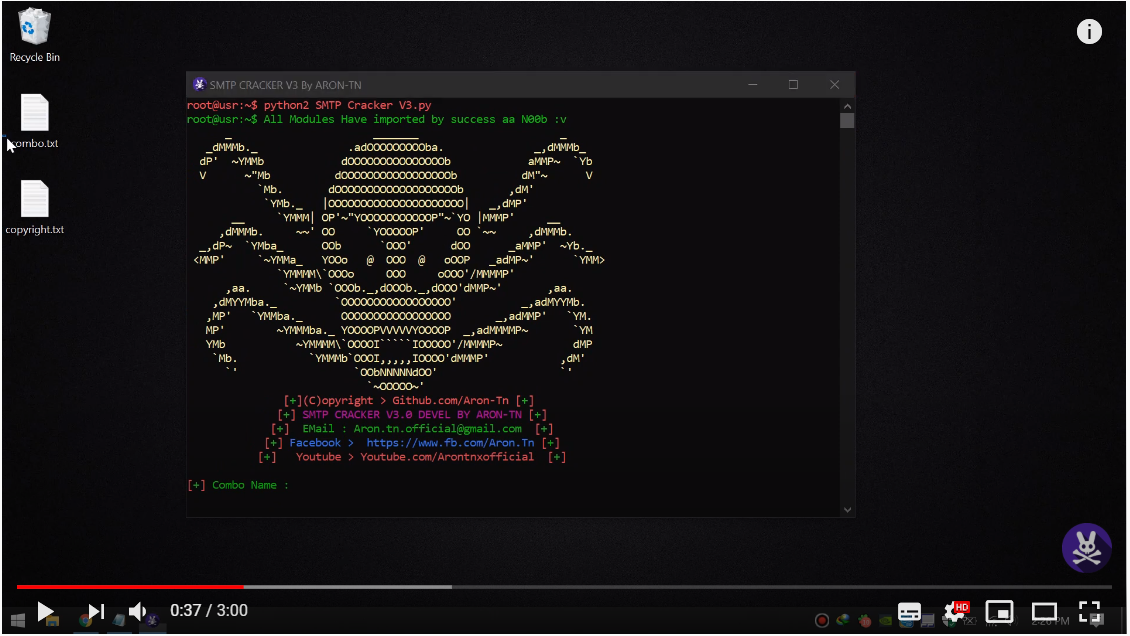Select the combo.txt file on desktop
The width and height of the screenshot is (1130, 636).
pos(34,121)
